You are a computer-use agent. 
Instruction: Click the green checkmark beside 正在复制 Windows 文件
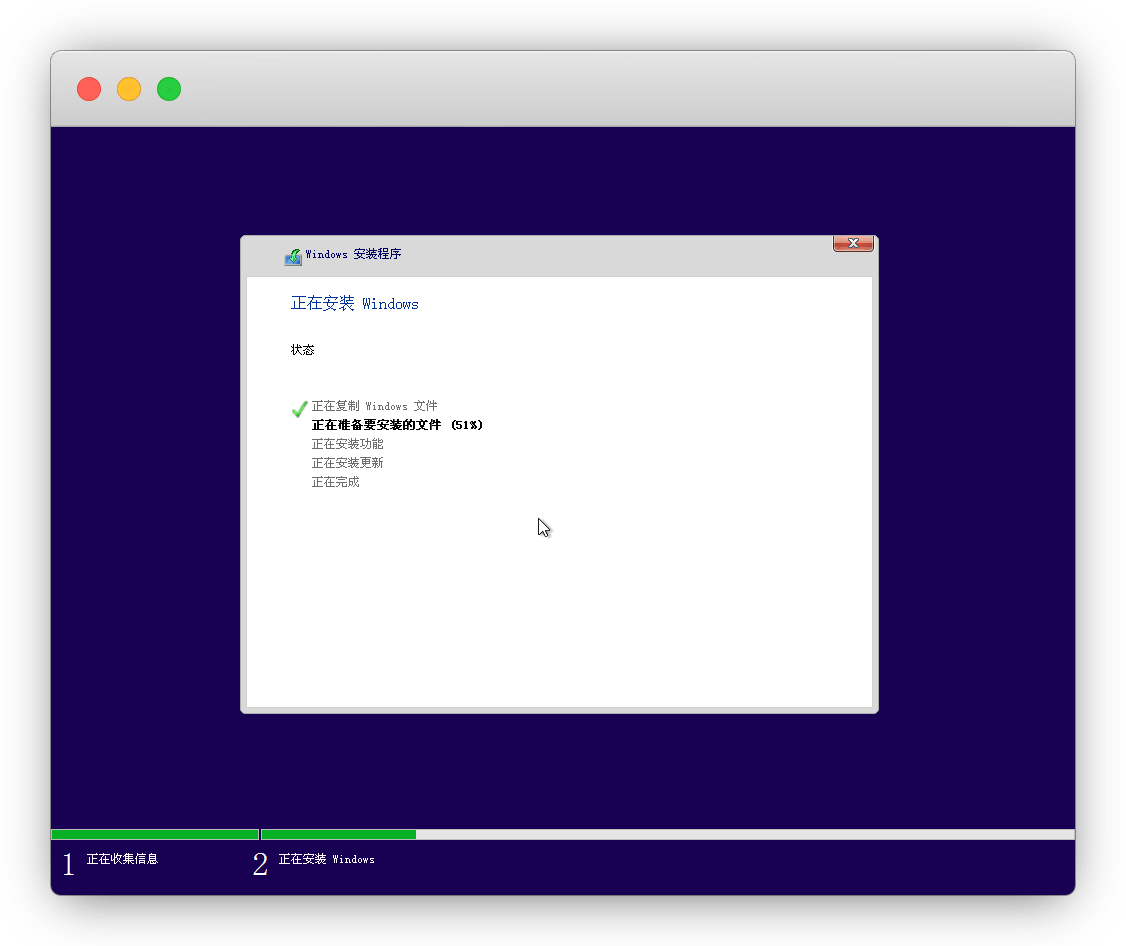click(x=299, y=408)
